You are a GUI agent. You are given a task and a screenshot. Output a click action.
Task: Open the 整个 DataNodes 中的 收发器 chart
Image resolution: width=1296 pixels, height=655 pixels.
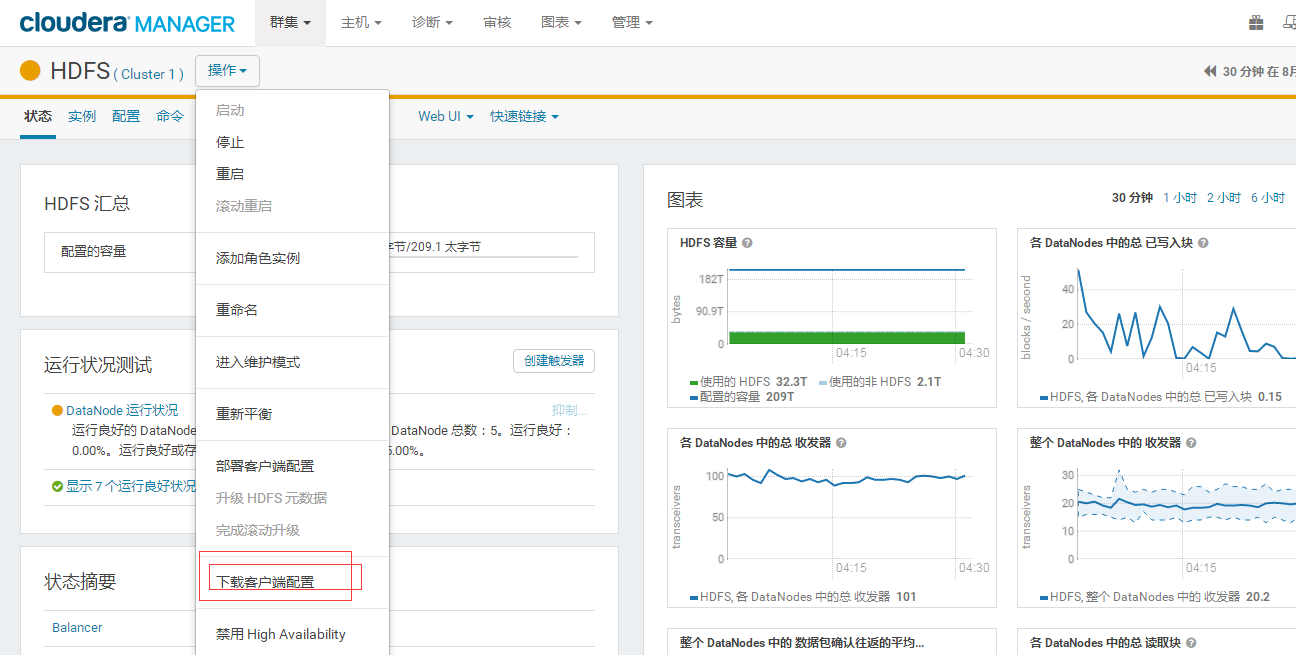click(1157, 518)
